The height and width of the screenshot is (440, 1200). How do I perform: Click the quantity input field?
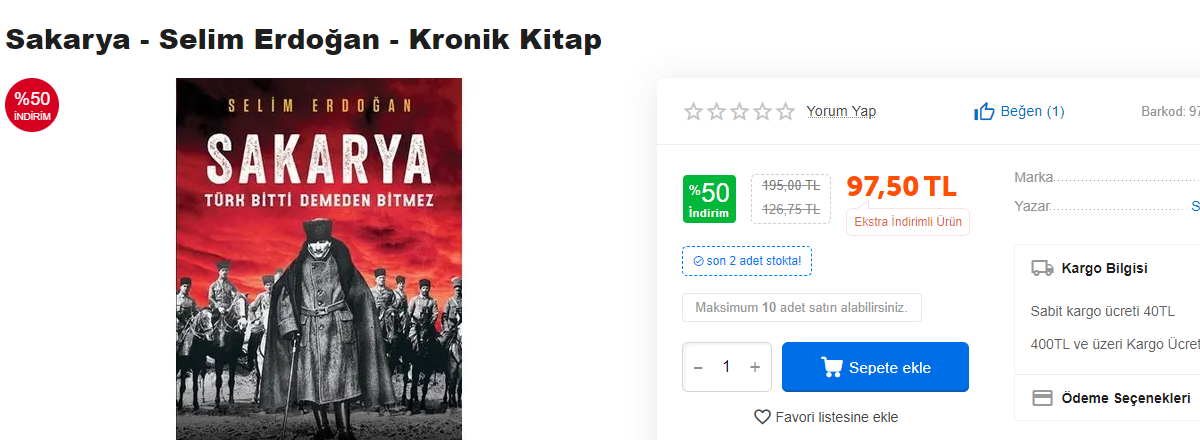point(727,367)
